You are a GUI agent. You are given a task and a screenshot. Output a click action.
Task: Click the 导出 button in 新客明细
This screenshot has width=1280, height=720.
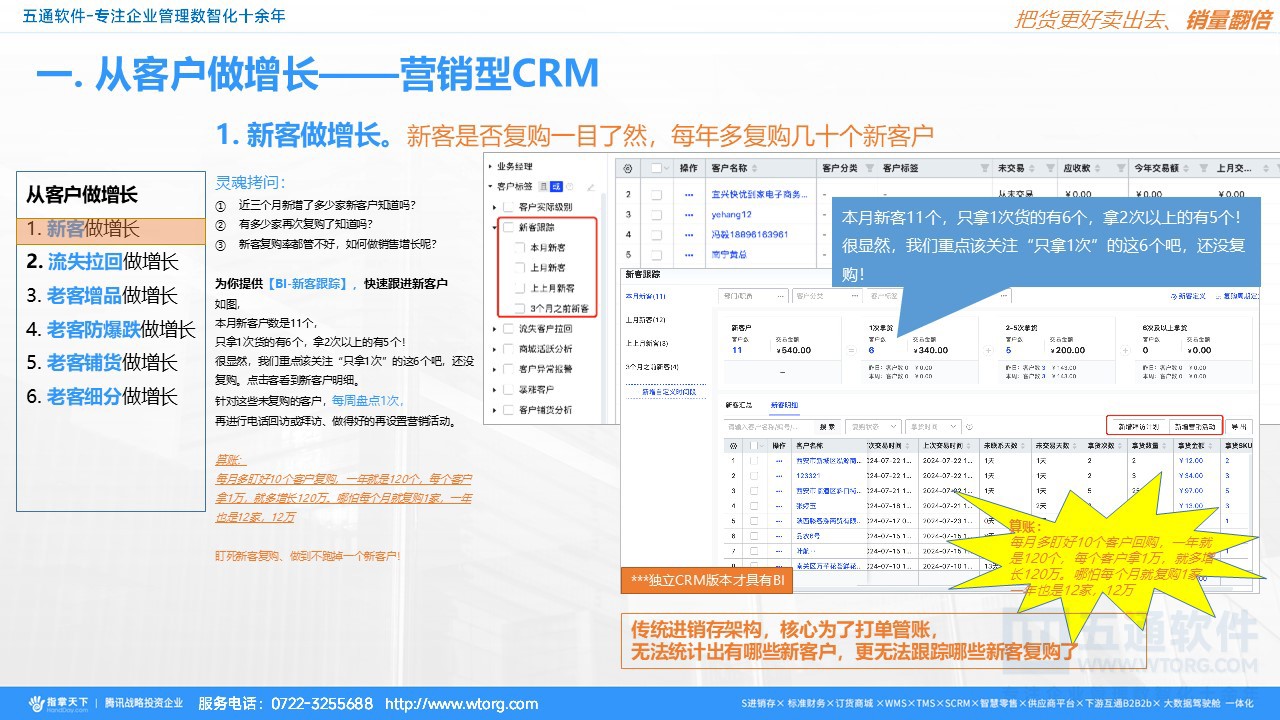coord(1239,427)
